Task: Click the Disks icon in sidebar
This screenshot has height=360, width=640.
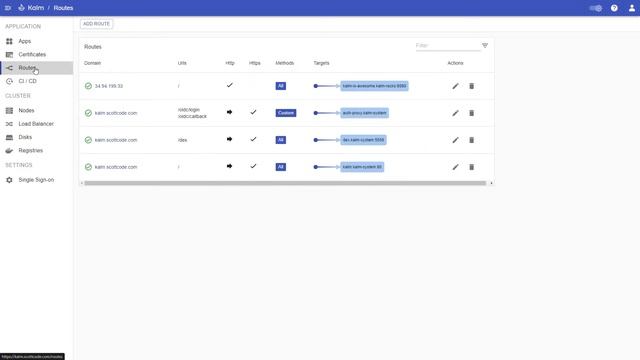Action: (x=9, y=137)
